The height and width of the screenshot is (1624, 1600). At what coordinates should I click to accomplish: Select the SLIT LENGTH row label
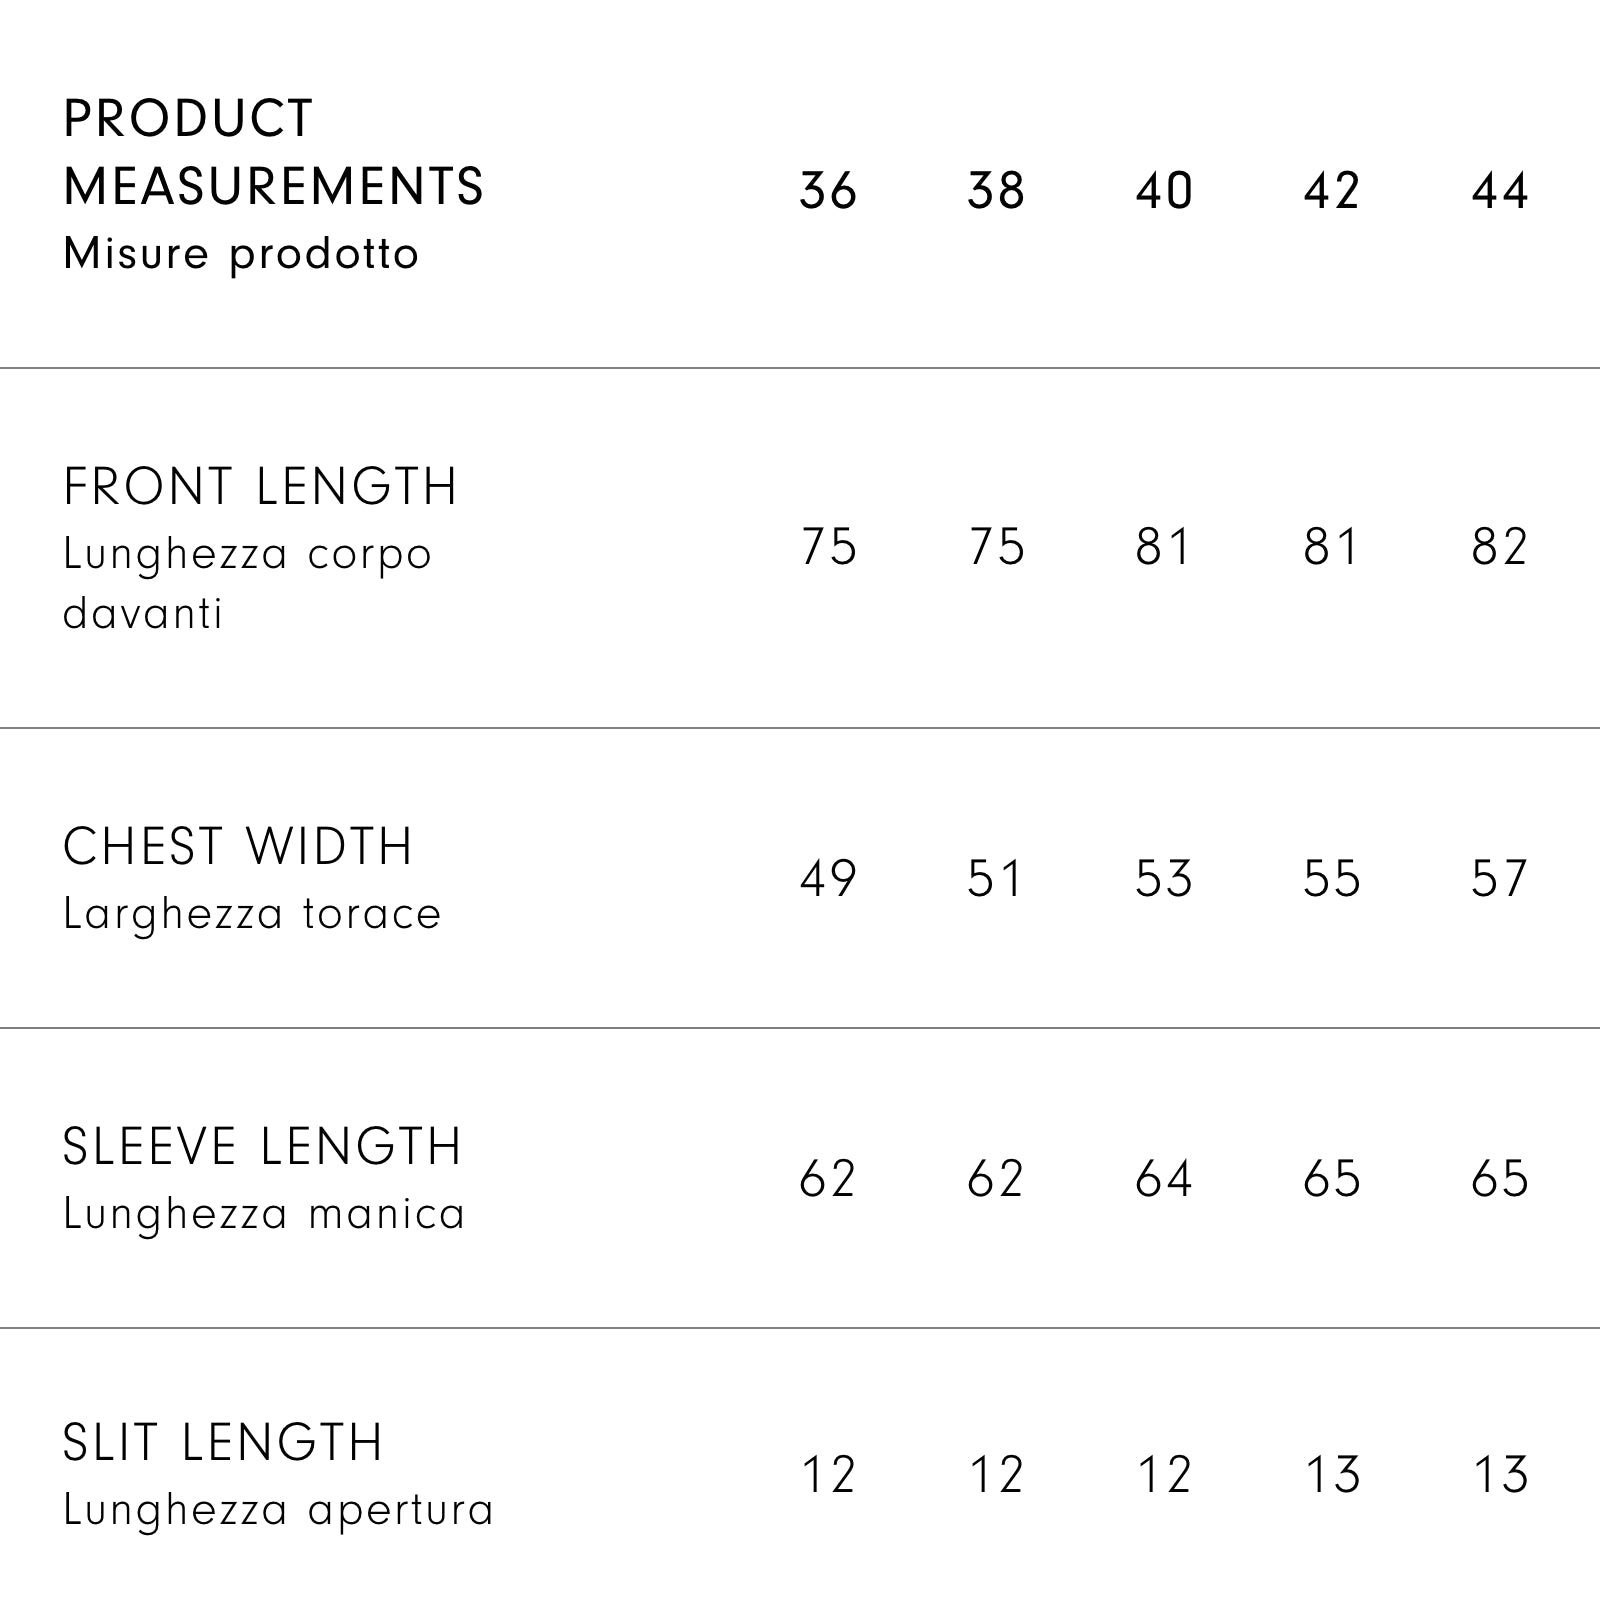[x=223, y=1443]
